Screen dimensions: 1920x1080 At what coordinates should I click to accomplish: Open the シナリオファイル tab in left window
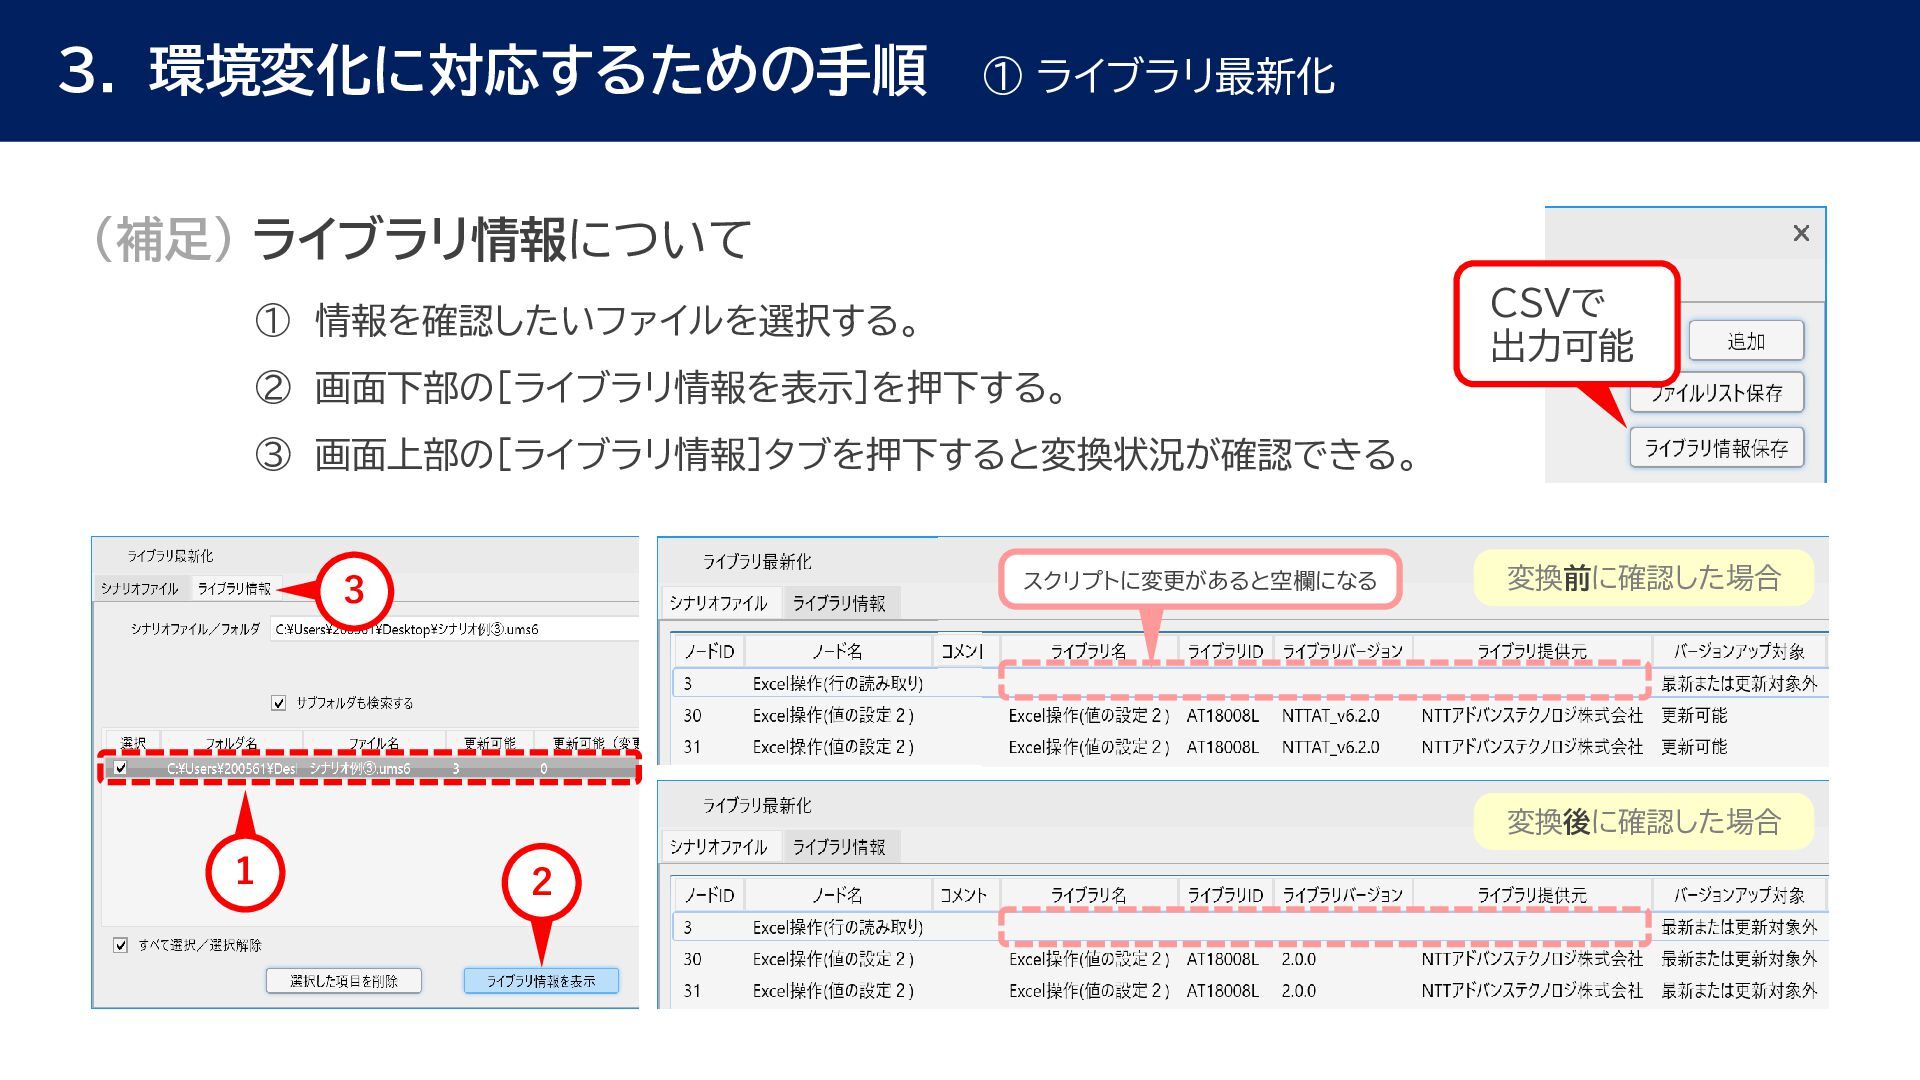pyautogui.click(x=139, y=588)
